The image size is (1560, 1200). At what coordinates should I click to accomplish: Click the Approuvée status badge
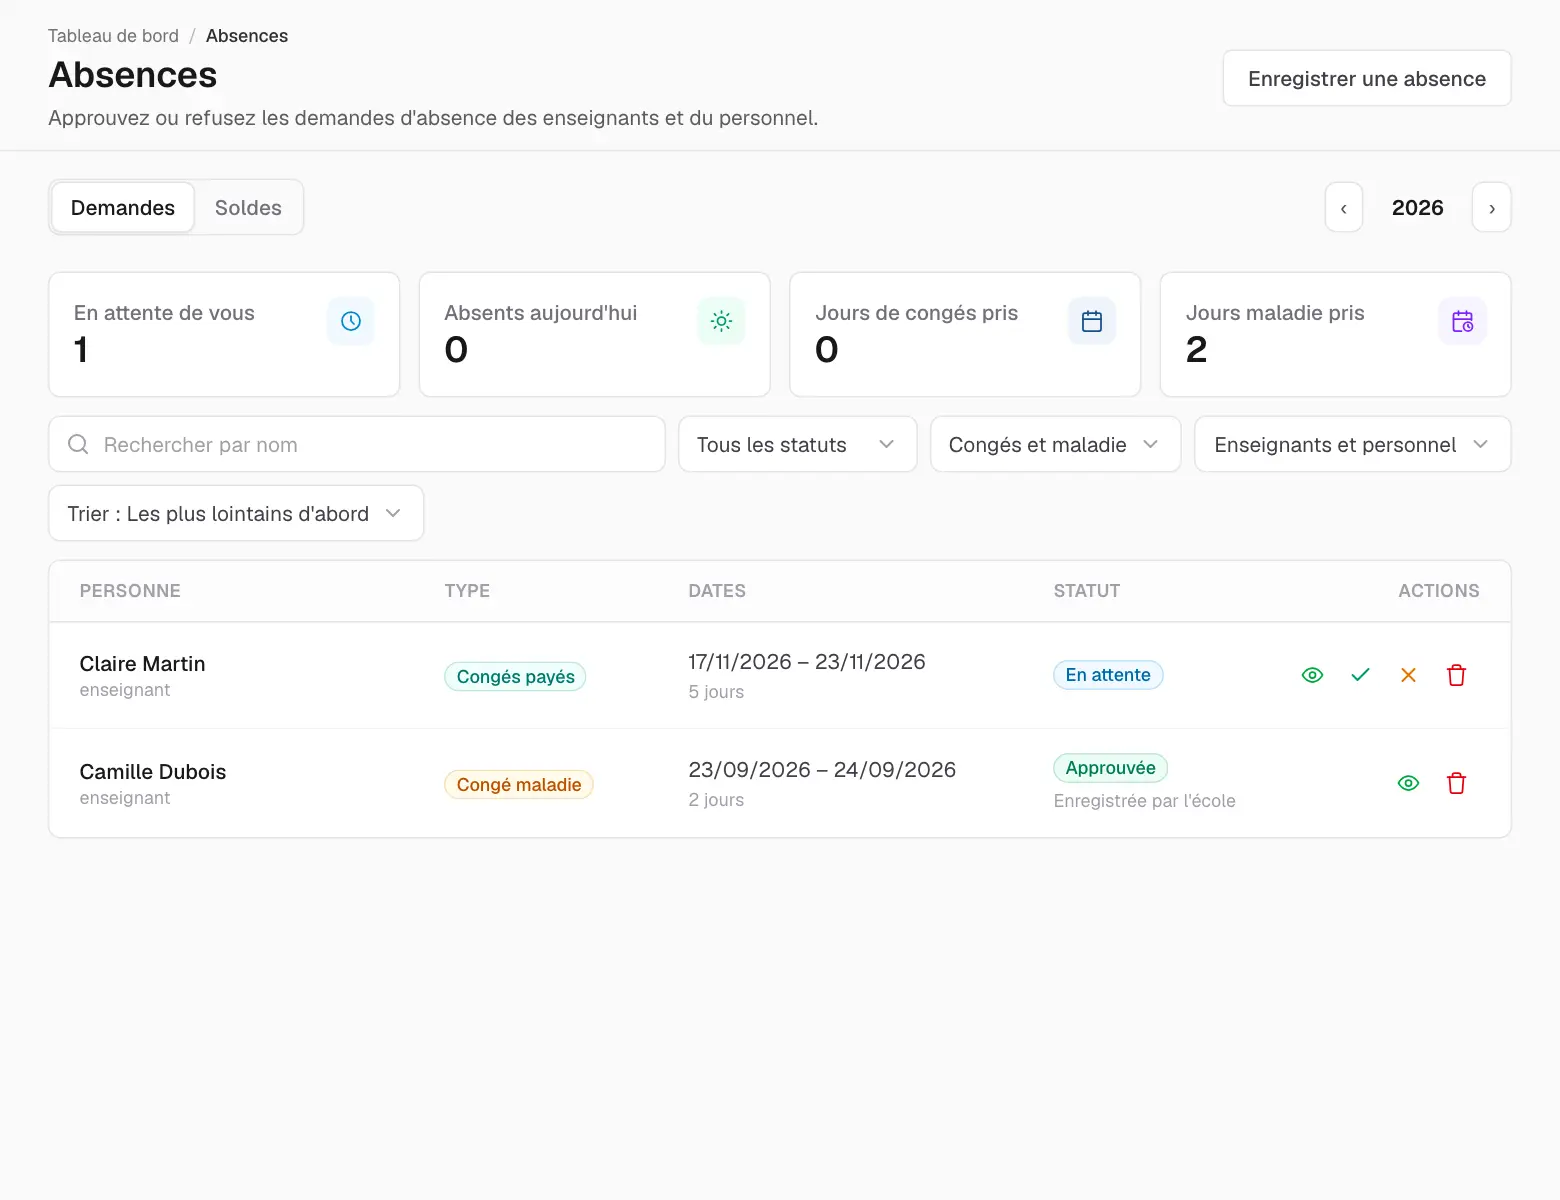pos(1110,768)
